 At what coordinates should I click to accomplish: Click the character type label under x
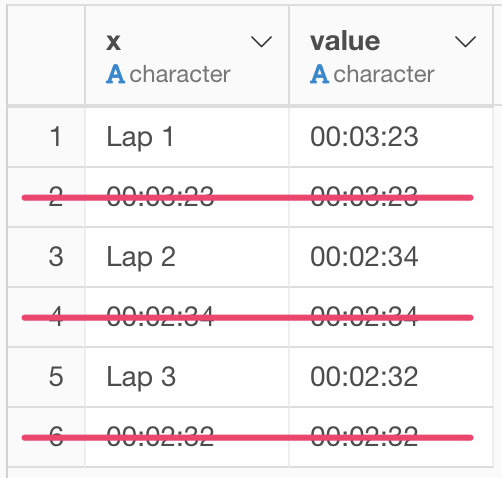coord(180,74)
